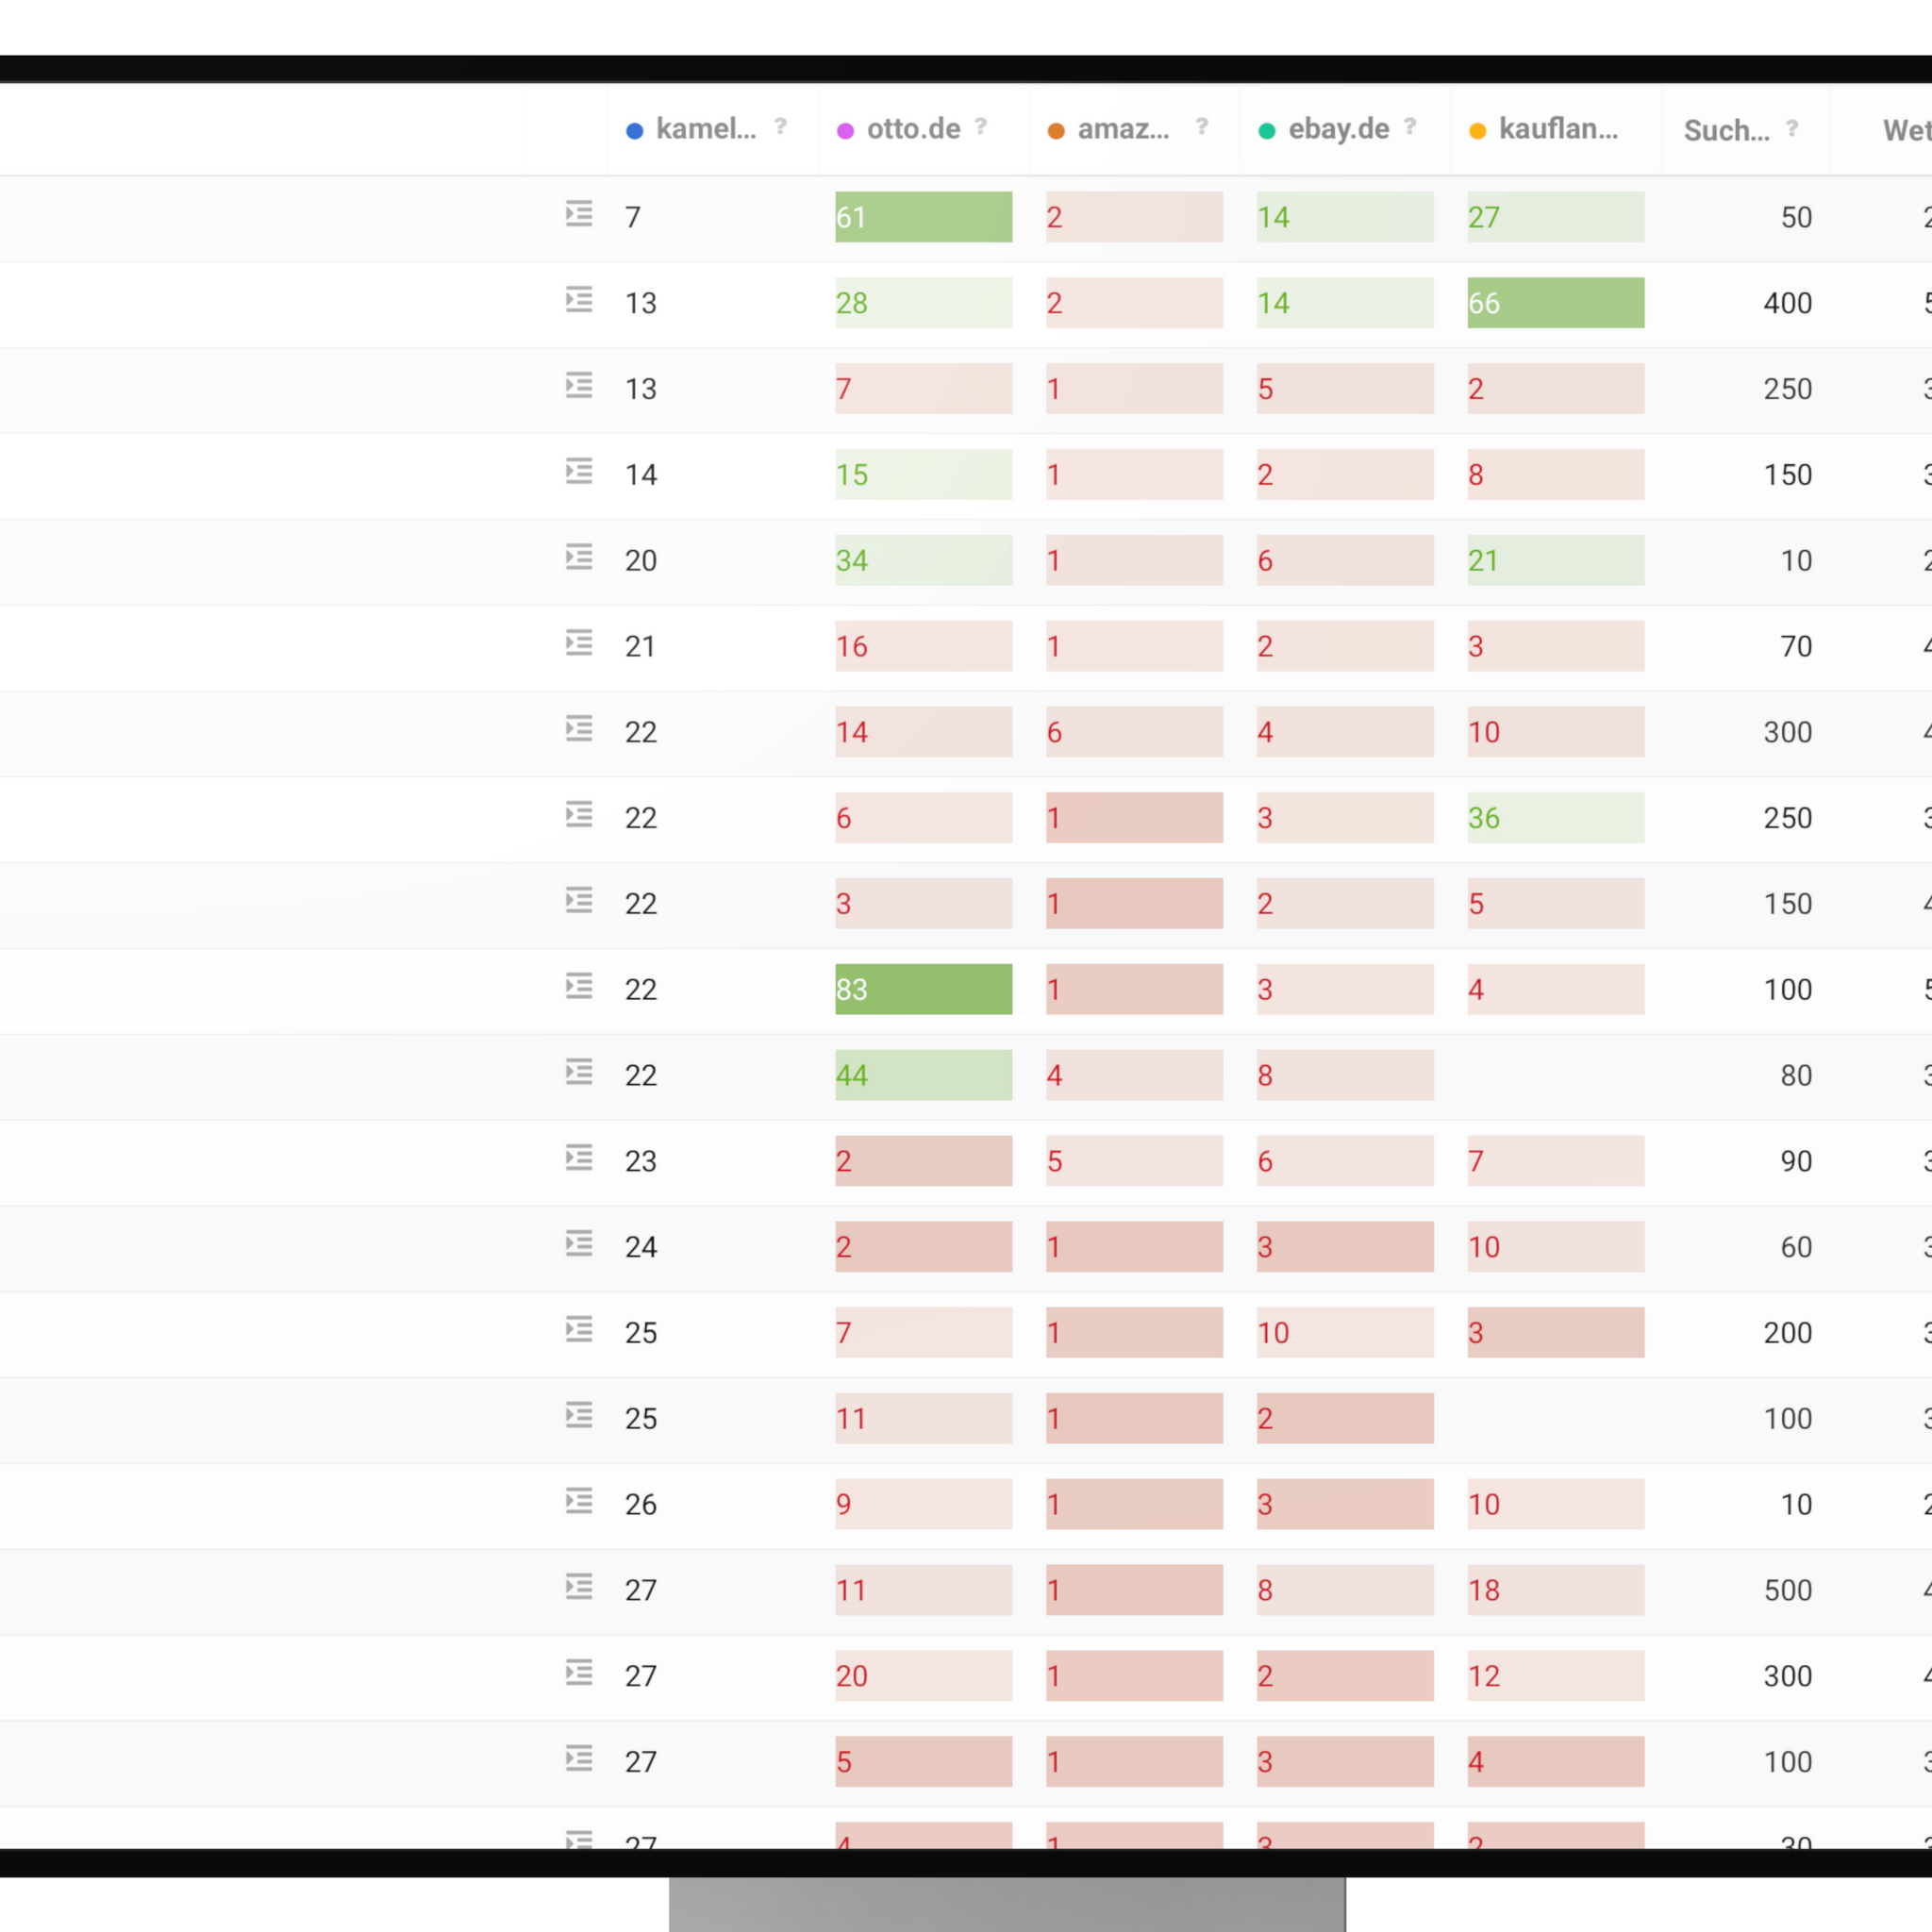Sort by the Such... column header
Screen dimensions: 1932x1932
1726,131
